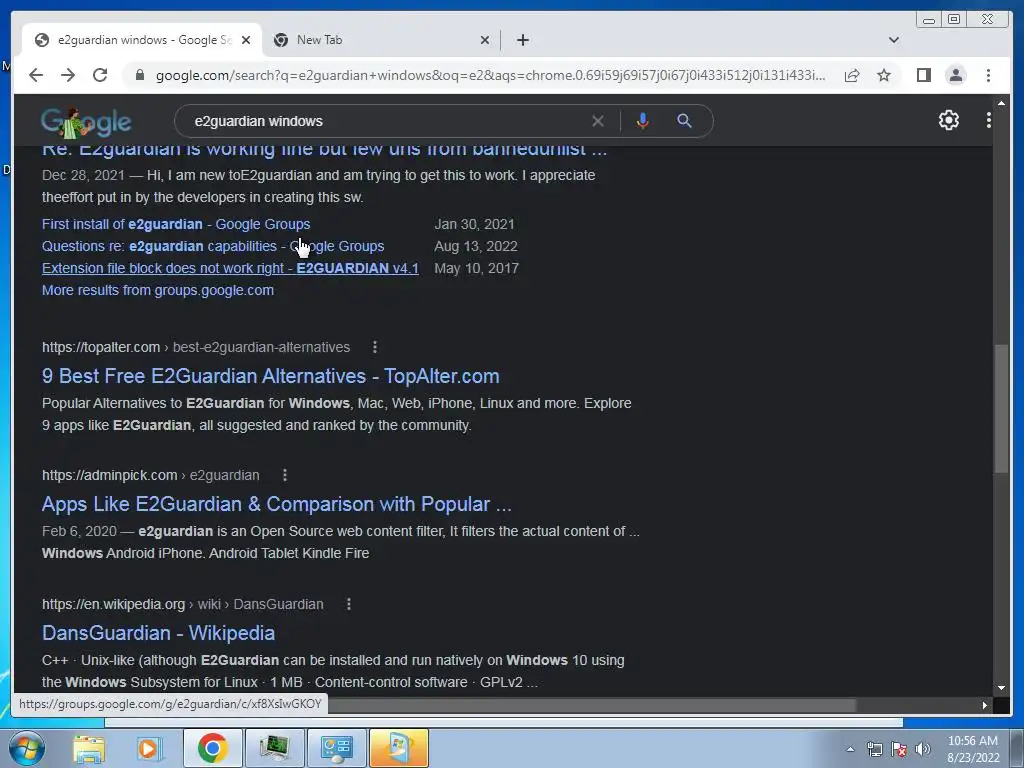Open the Windows Start menu
The width and height of the screenshot is (1024, 768).
[26, 748]
